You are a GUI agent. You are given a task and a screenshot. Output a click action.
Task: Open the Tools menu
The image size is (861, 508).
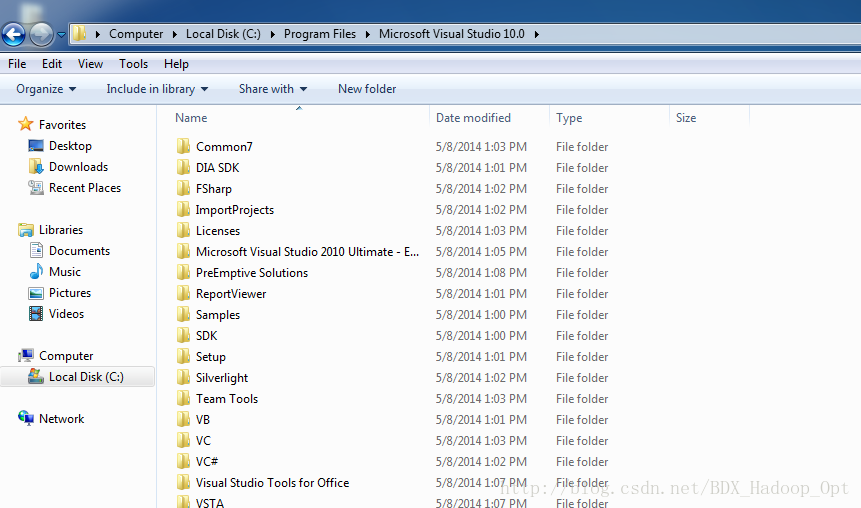point(133,64)
